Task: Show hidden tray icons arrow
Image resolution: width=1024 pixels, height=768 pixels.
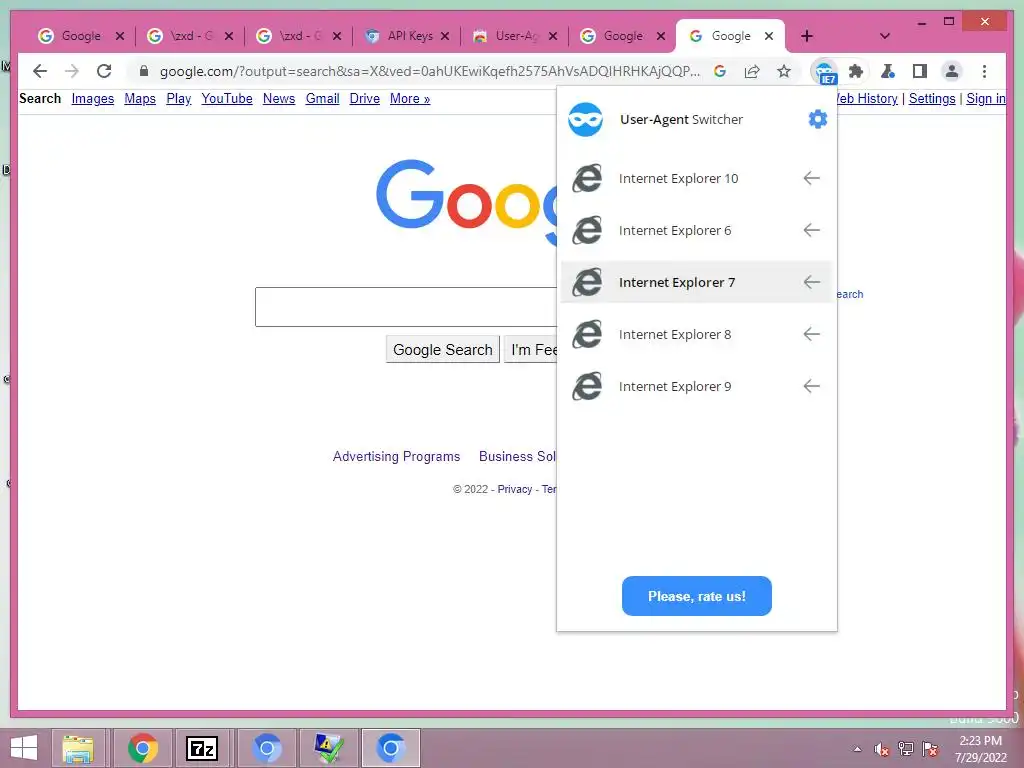Action: point(857,749)
